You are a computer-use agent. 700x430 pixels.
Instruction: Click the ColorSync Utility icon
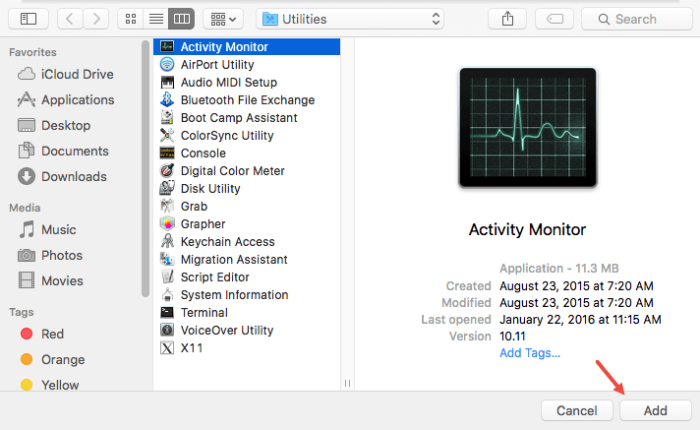click(167, 135)
